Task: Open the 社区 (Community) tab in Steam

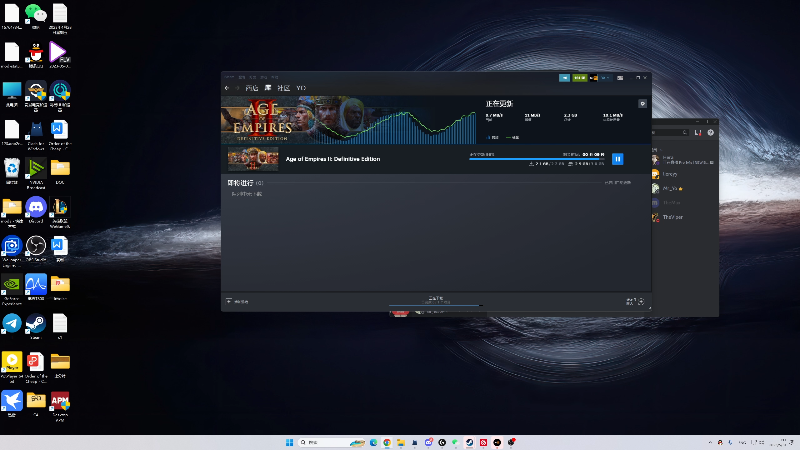Action: click(284, 88)
